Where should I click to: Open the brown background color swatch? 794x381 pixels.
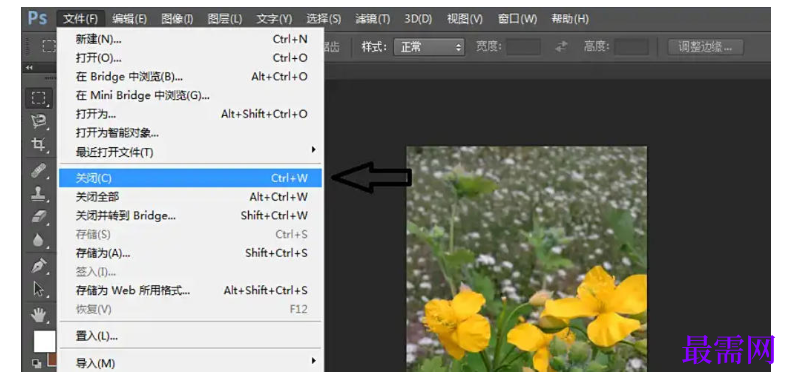(x=52, y=361)
